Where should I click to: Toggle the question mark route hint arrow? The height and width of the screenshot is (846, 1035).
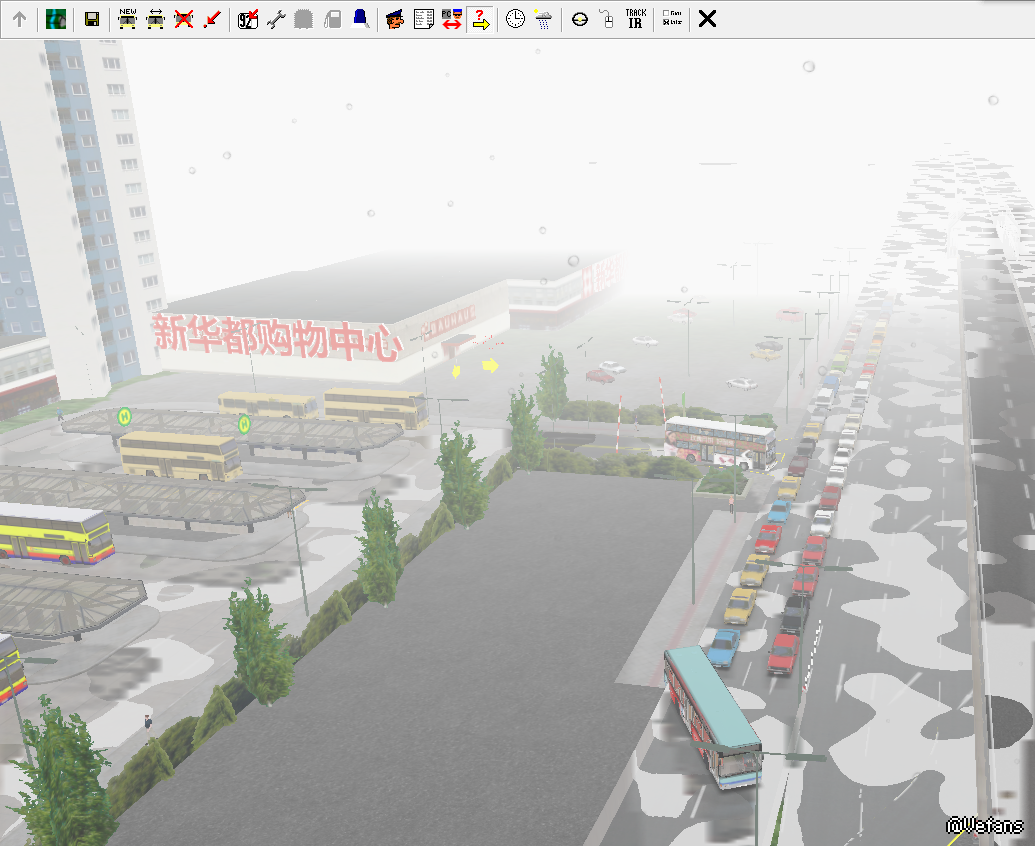[480, 19]
